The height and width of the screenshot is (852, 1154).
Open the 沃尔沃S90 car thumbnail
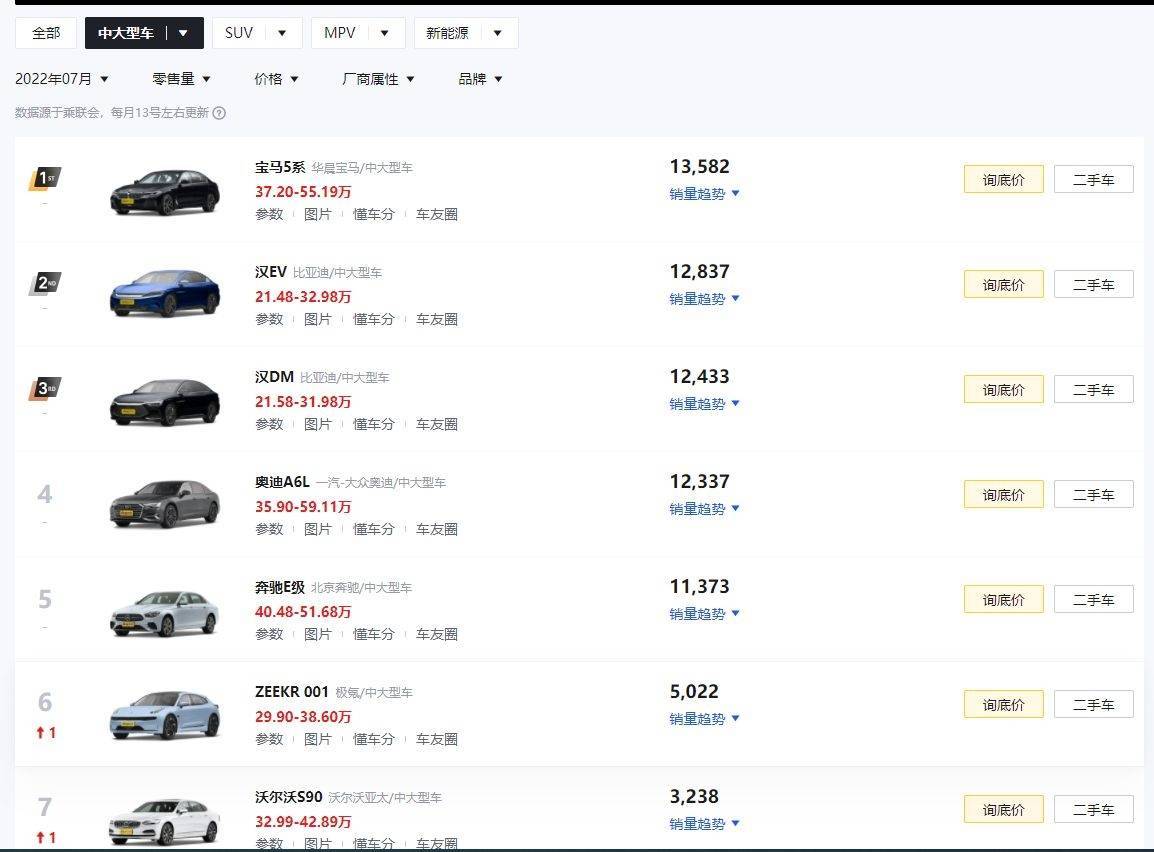point(164,821)
